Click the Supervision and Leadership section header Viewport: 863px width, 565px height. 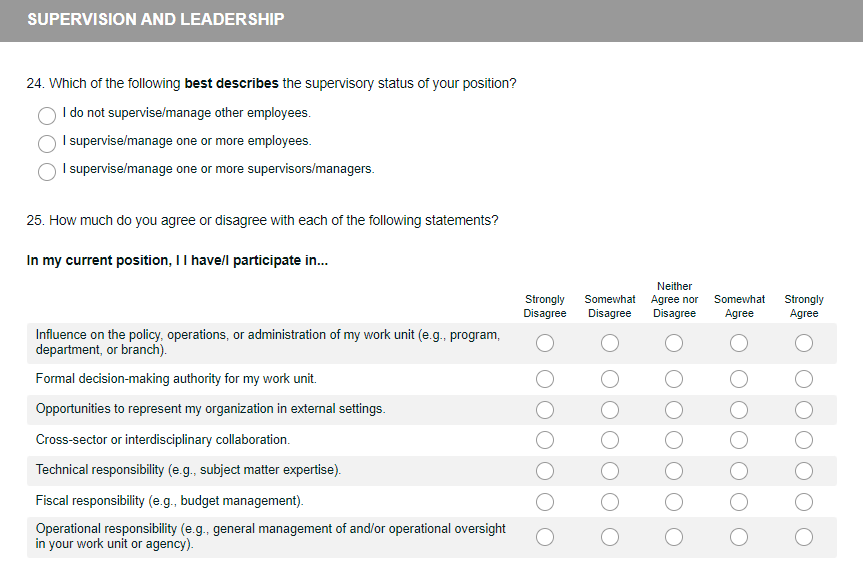156,20
